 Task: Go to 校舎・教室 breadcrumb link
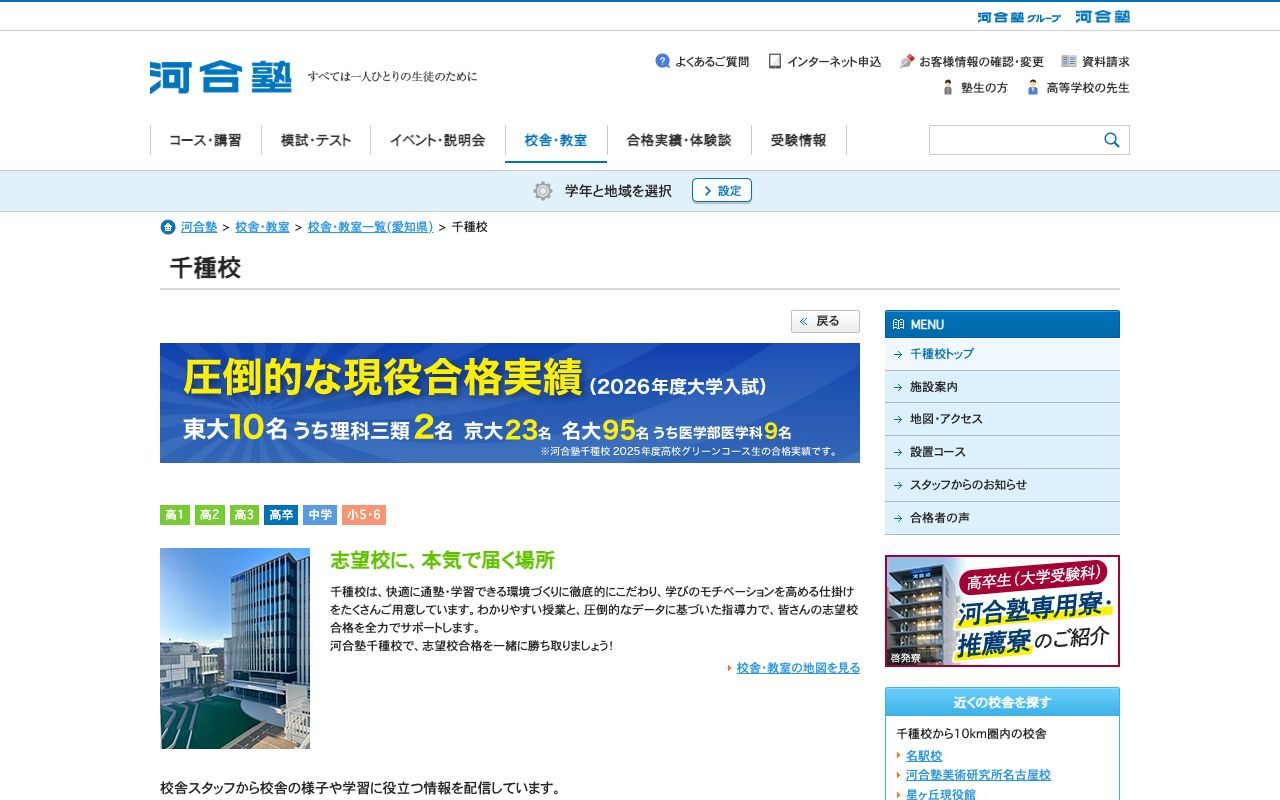point(262,227)
